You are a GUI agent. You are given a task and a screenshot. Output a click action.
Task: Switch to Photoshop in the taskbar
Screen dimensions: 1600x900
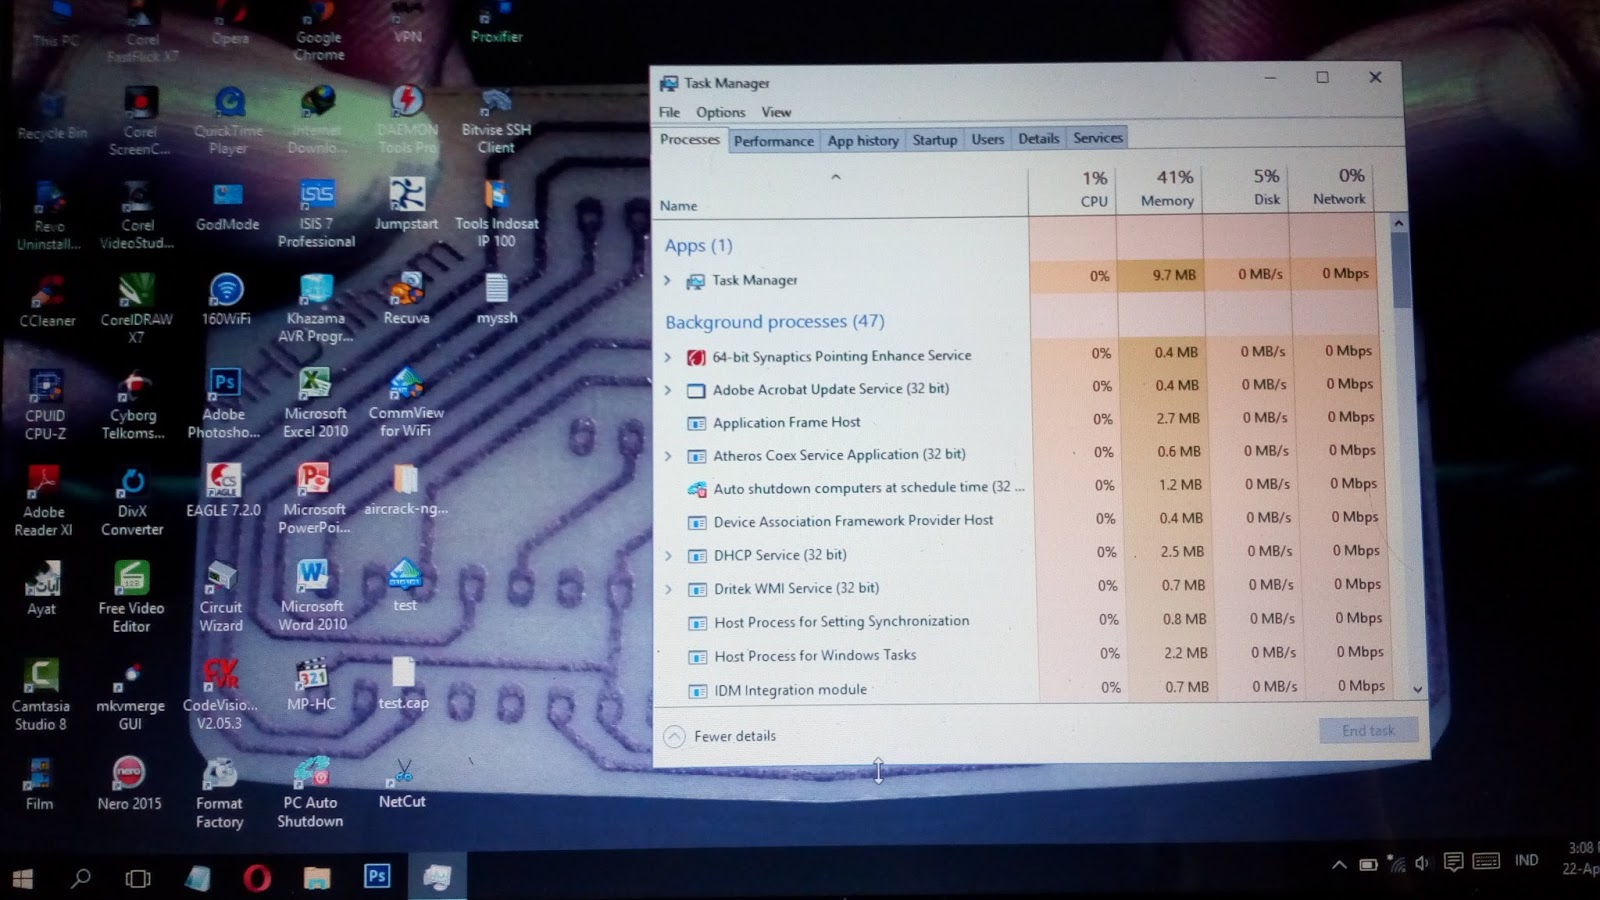click(377, 877)
